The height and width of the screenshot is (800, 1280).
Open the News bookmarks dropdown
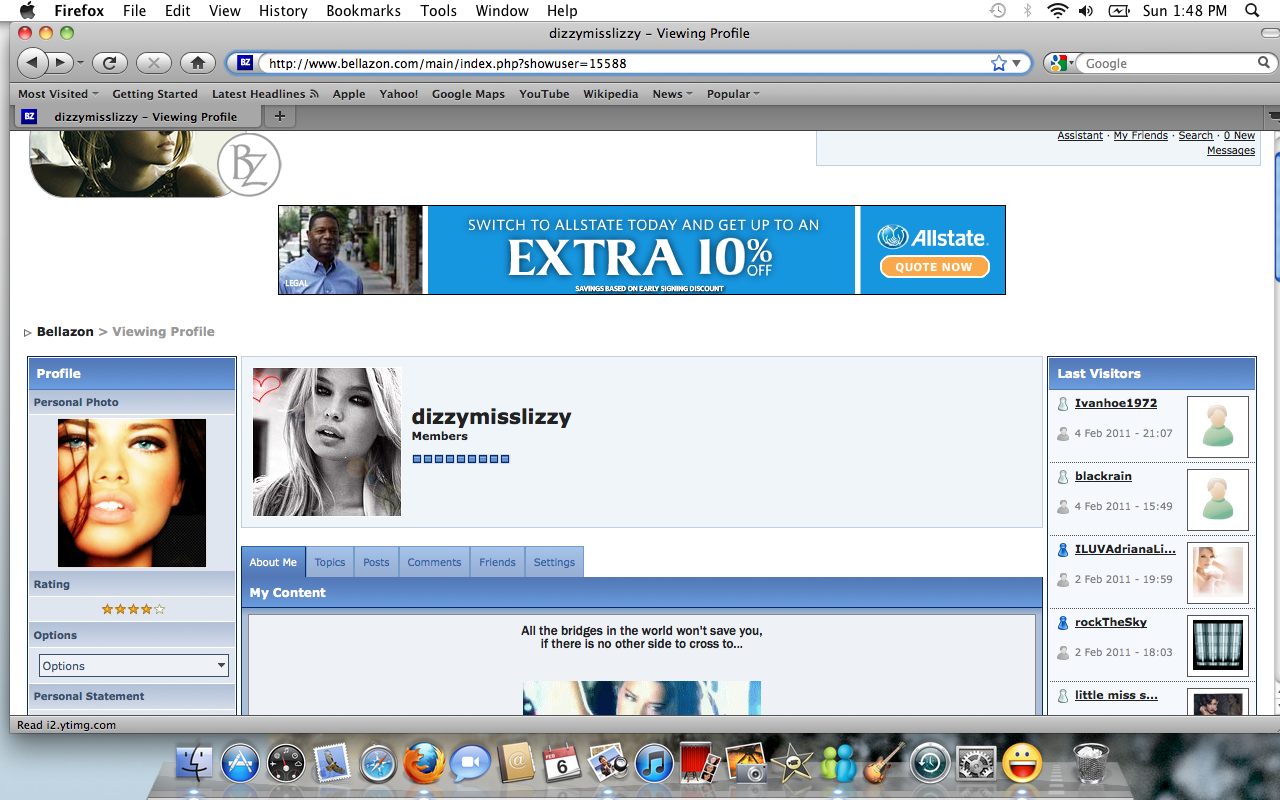pyautogui.click(x=673, y=94)
